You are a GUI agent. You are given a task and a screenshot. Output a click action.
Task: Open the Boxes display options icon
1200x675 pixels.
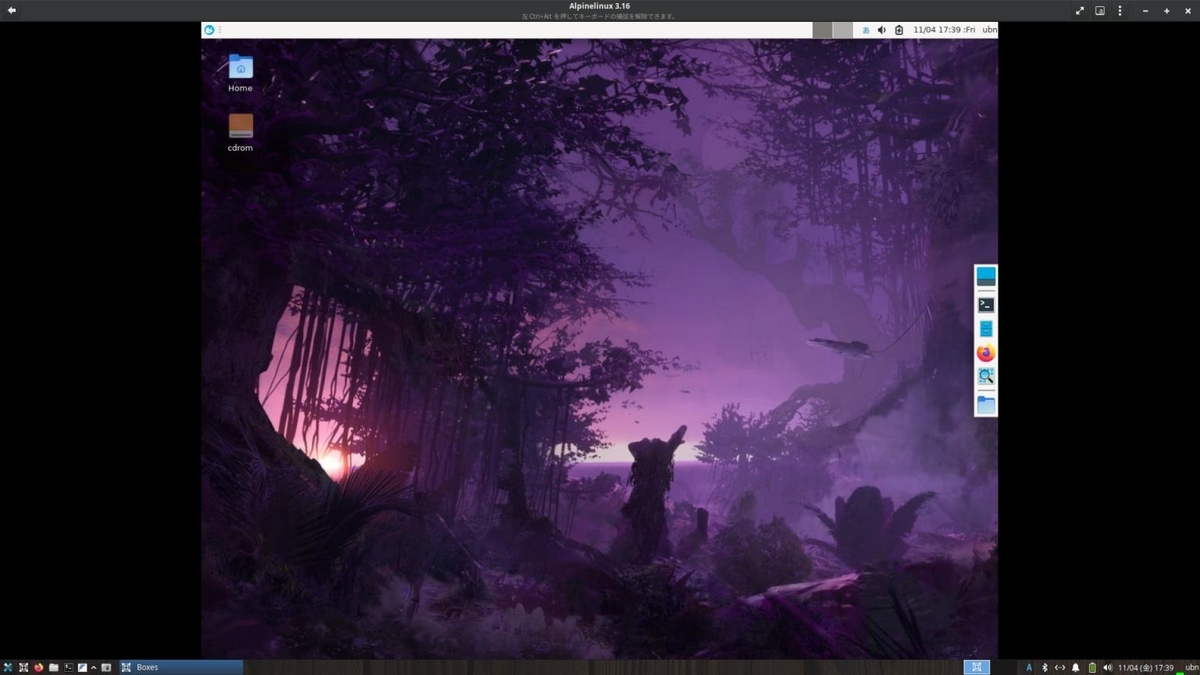(x=1100, y=10)
